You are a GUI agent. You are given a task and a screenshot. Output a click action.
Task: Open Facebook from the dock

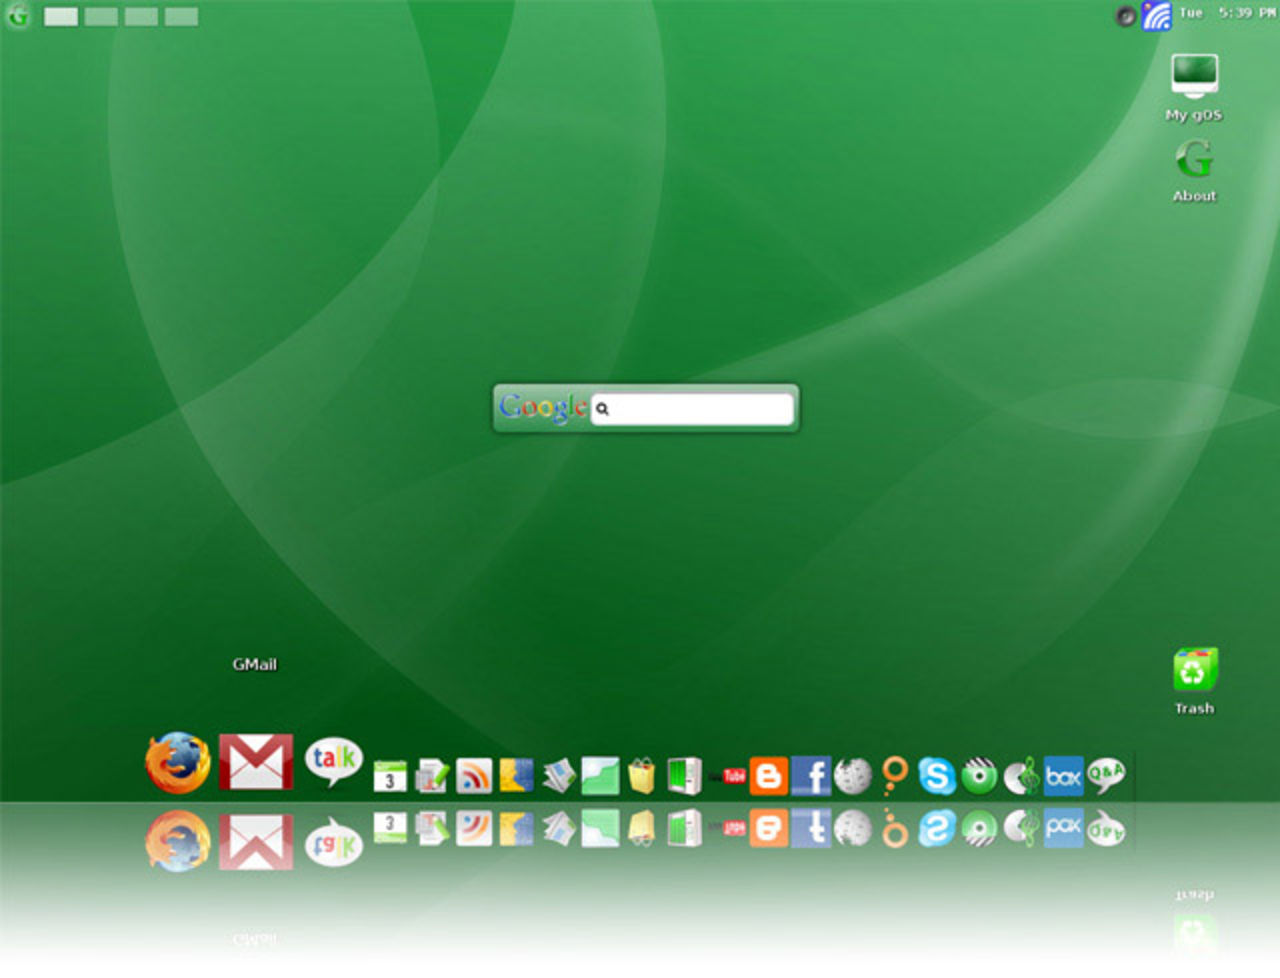(811, 776)
